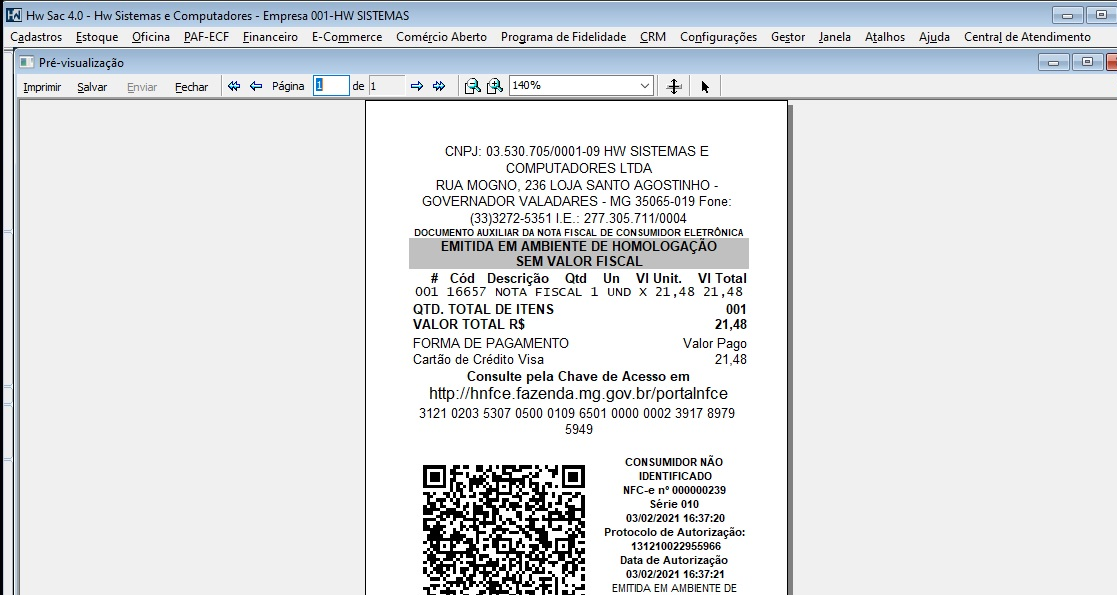The image size is (1117, 595).
Task: Click the 'QTD. TOTAL DE ITENS' label
Action: (483, 309)
